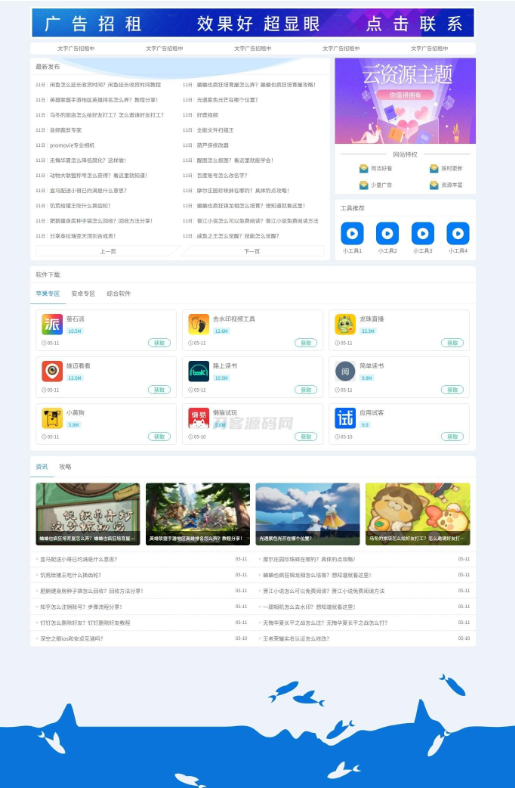The height and width of the screenshot is (788, 515).
Task: Select the 攻略 tab
Action: (x=65, y=467)
